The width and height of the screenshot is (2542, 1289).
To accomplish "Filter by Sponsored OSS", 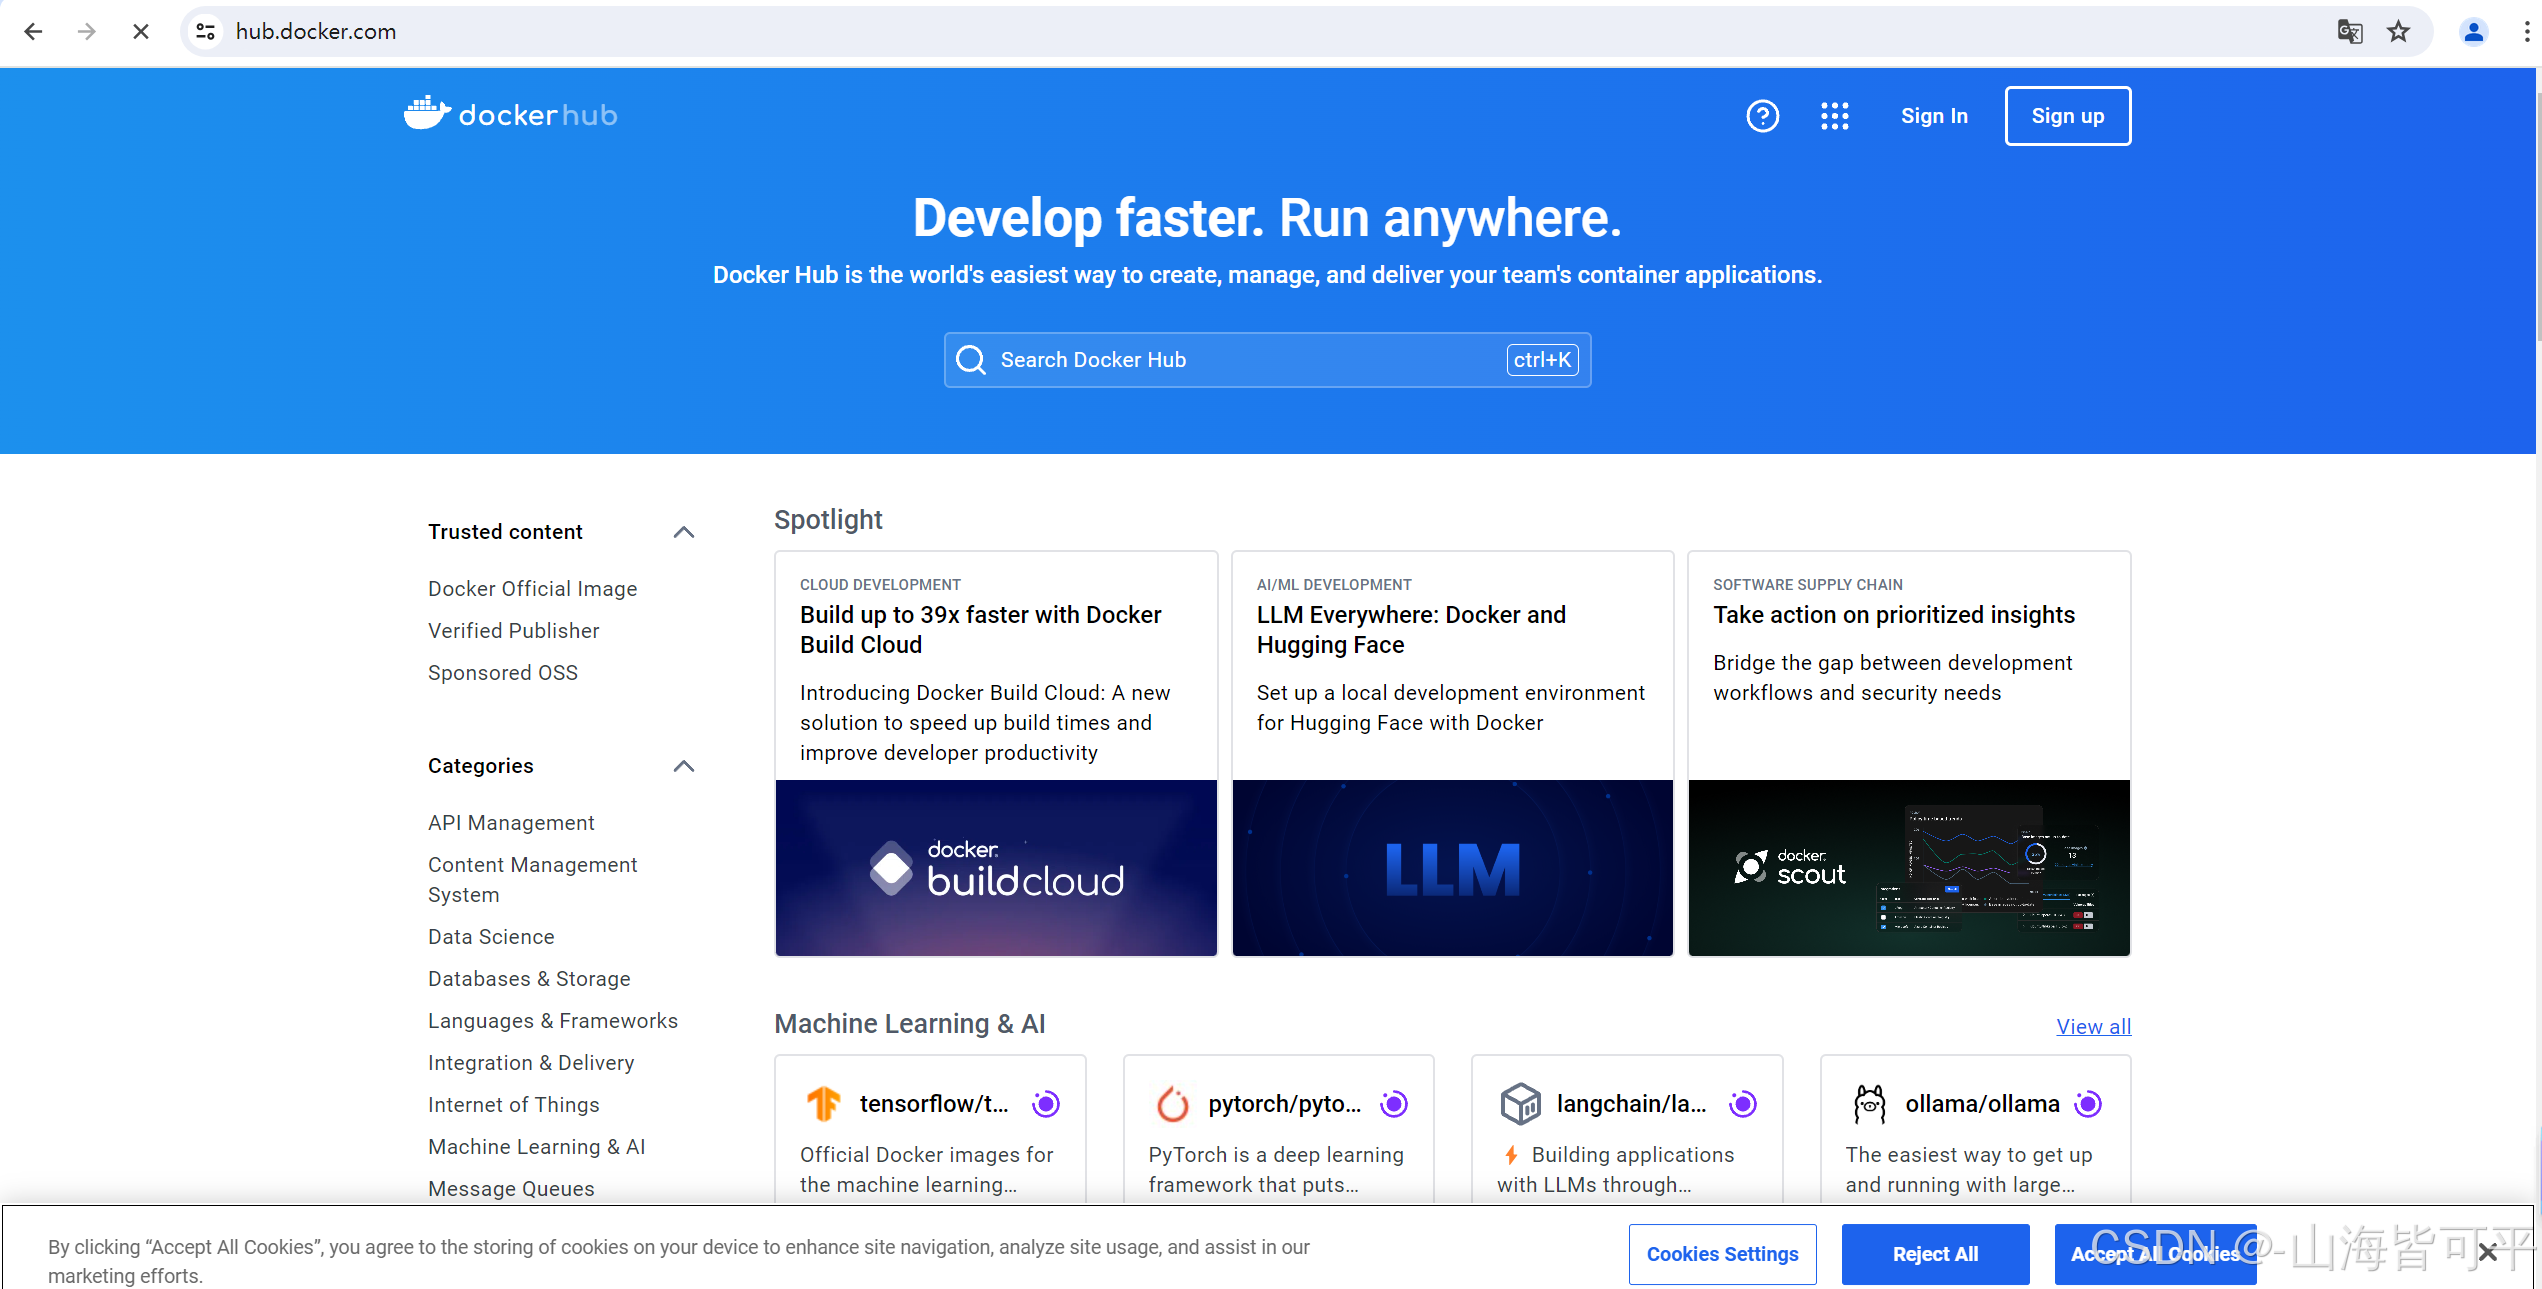I will pyautogui.click(x=502, y=673).
